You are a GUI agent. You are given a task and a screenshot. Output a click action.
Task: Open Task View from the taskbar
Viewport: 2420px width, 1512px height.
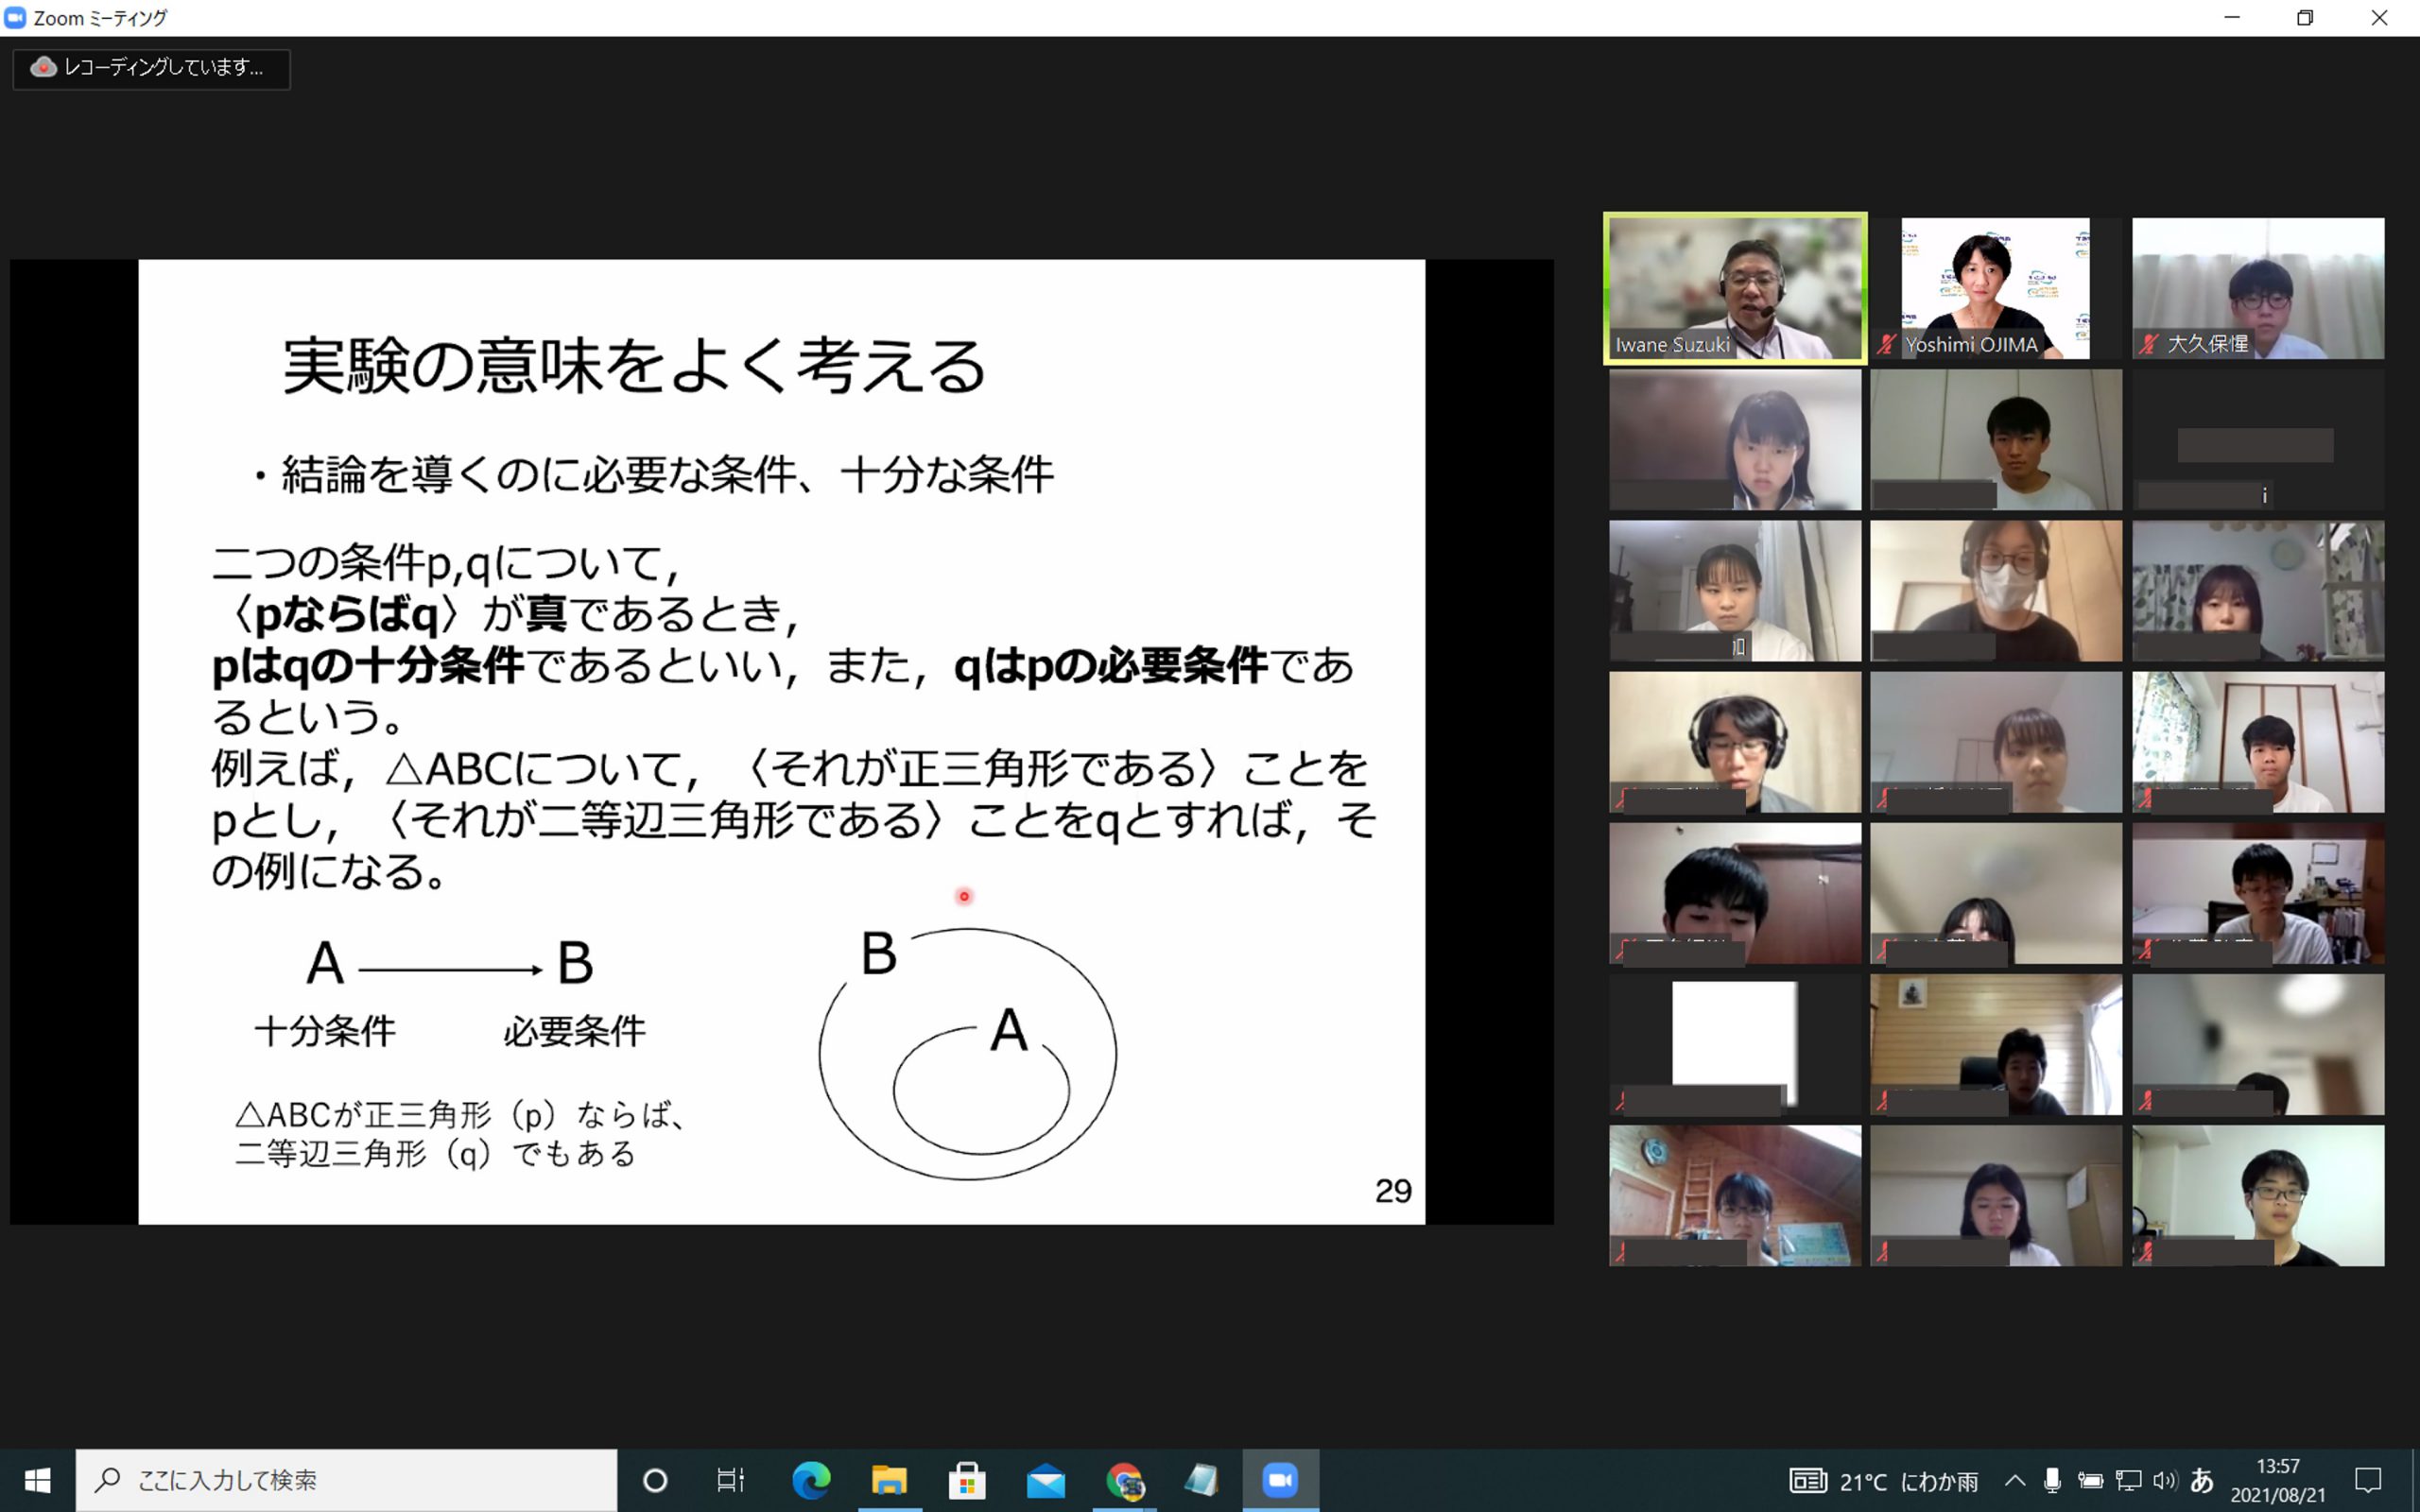[x=731, y=1480]
